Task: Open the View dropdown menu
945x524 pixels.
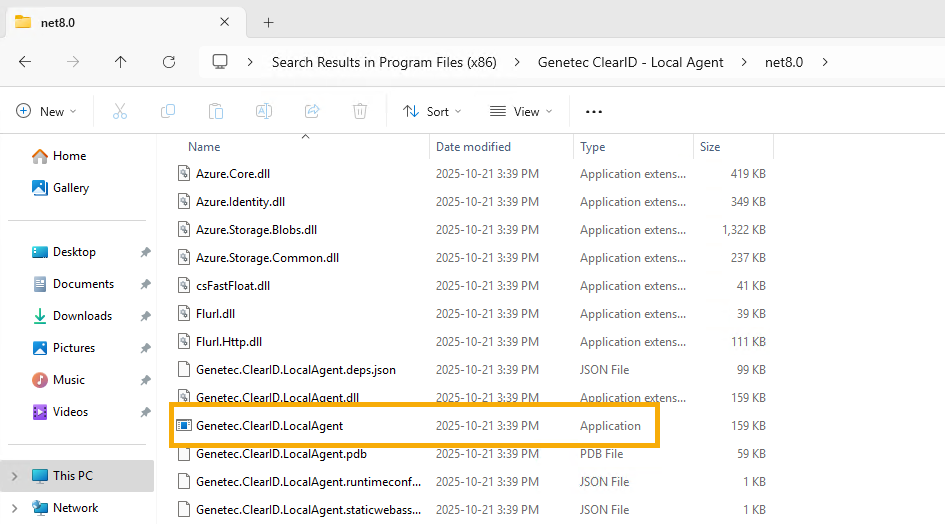Action: click(521, 112)
